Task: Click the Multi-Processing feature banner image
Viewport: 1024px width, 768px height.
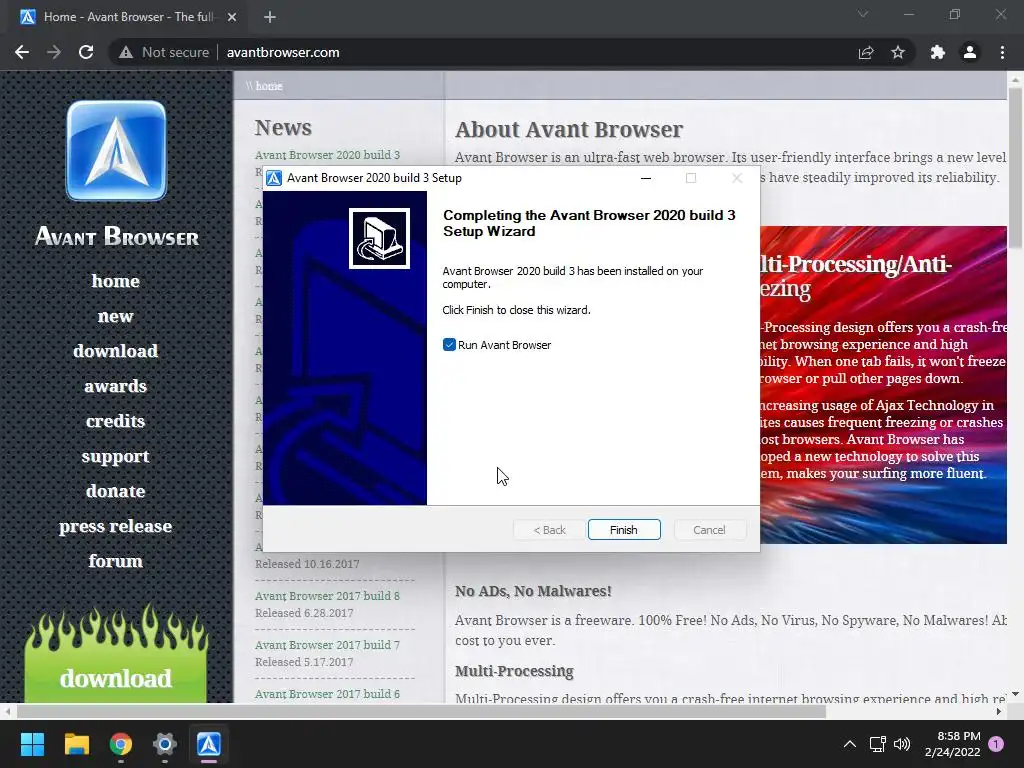Action: 884,385
